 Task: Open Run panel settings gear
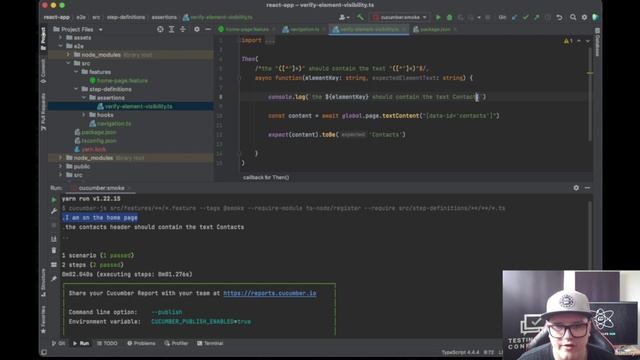click(x=576, y=188)
